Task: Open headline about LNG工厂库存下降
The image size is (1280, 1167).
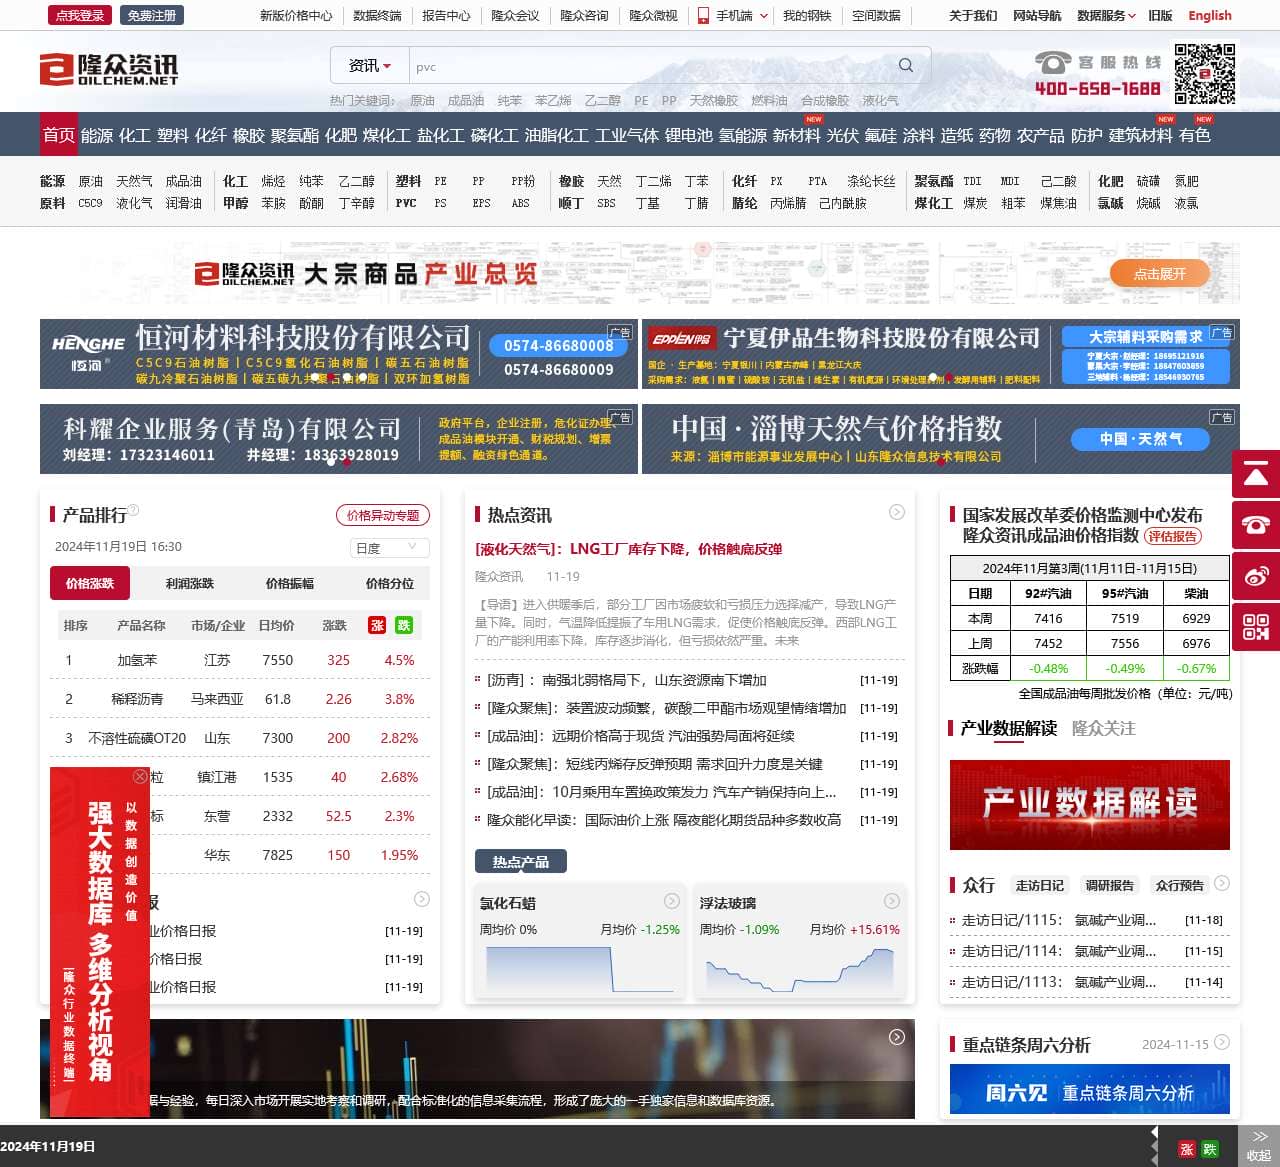Action: pos(628,549)
